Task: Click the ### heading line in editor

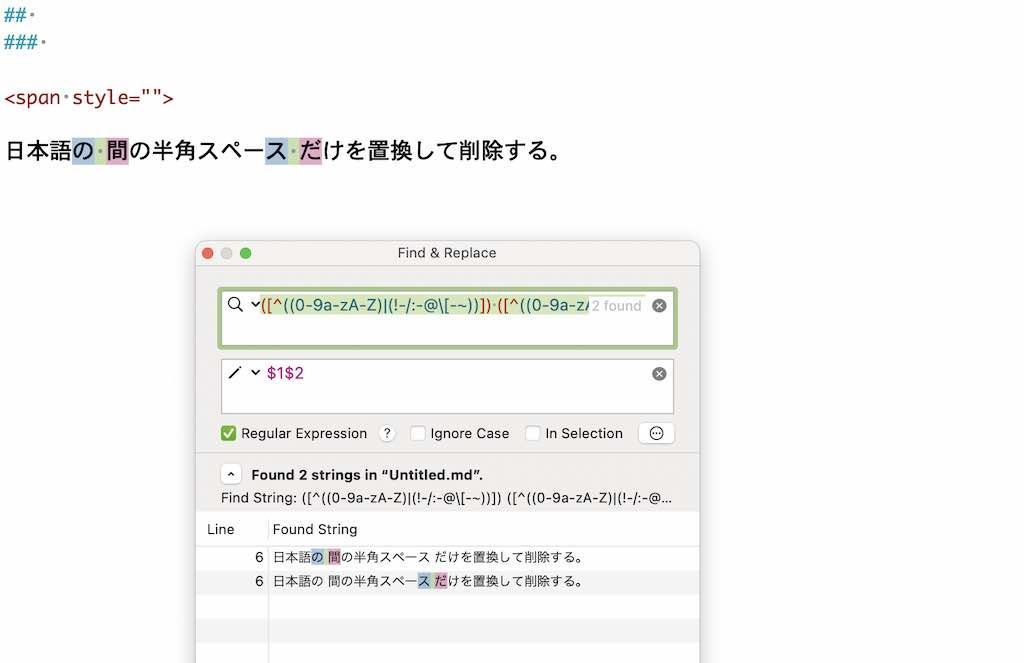Action: tap(24, 42)
